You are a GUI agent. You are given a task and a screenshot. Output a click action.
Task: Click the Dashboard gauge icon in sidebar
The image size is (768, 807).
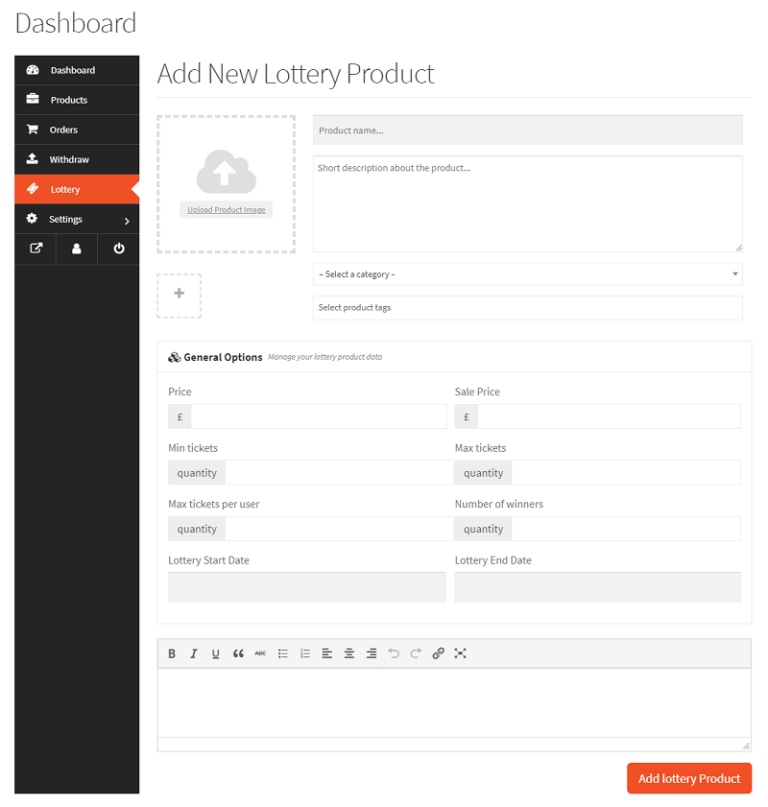(x=32, y=70)
